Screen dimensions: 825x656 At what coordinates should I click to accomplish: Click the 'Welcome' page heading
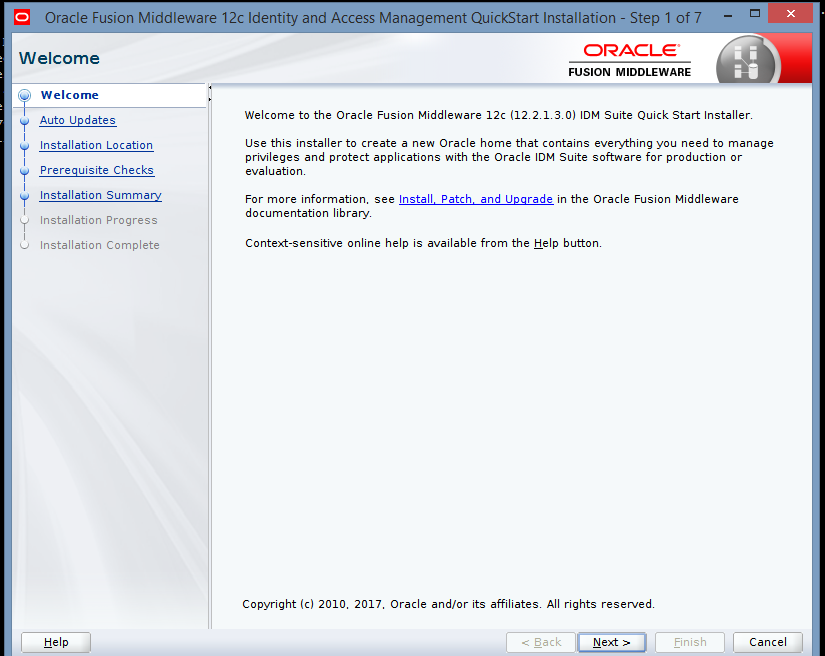pos(59,58)
